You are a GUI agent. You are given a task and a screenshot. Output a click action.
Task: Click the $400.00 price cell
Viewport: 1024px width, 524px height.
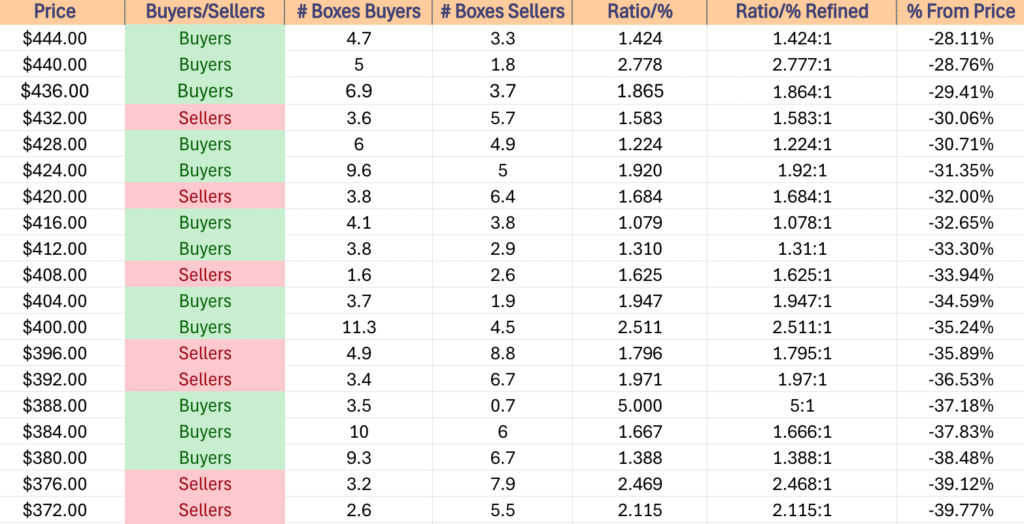[x=55, y=327]
